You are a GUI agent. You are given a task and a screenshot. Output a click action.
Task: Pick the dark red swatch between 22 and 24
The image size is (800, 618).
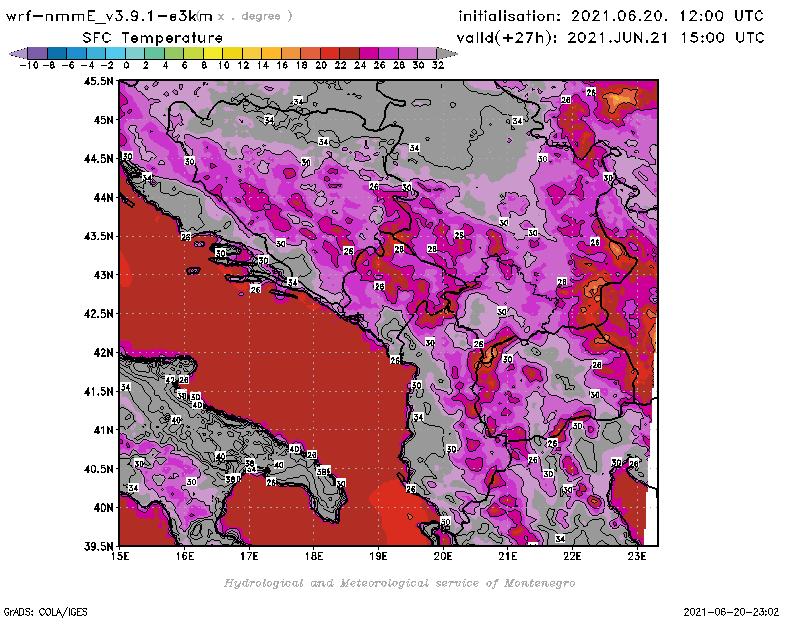[349, 54]
